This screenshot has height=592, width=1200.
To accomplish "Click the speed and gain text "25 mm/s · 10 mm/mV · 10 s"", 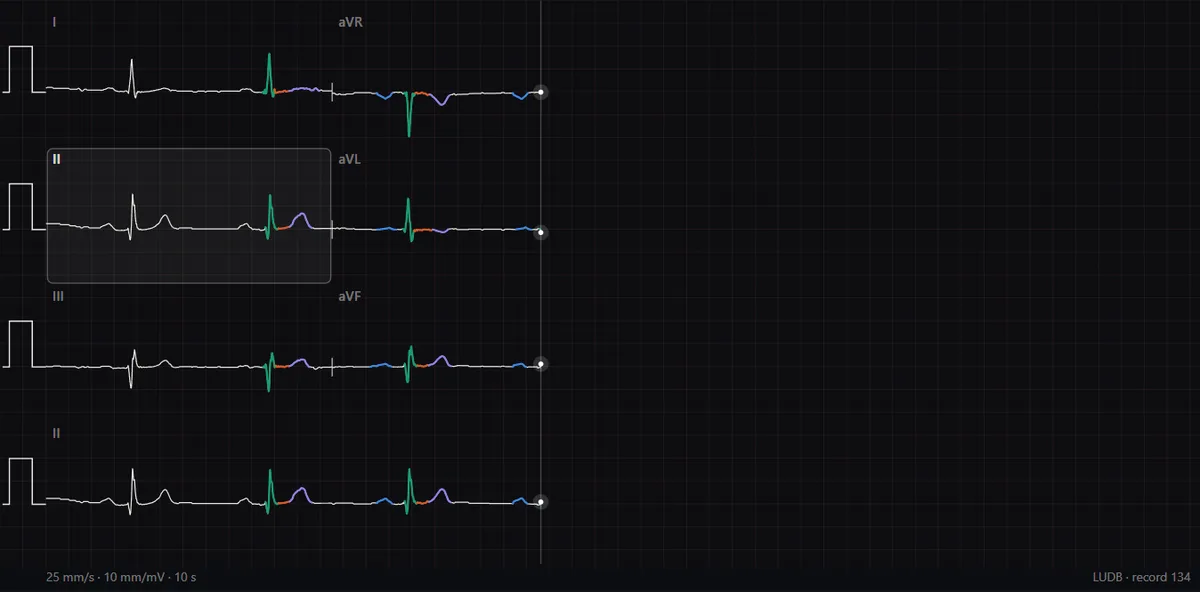I will pos(121,577).
